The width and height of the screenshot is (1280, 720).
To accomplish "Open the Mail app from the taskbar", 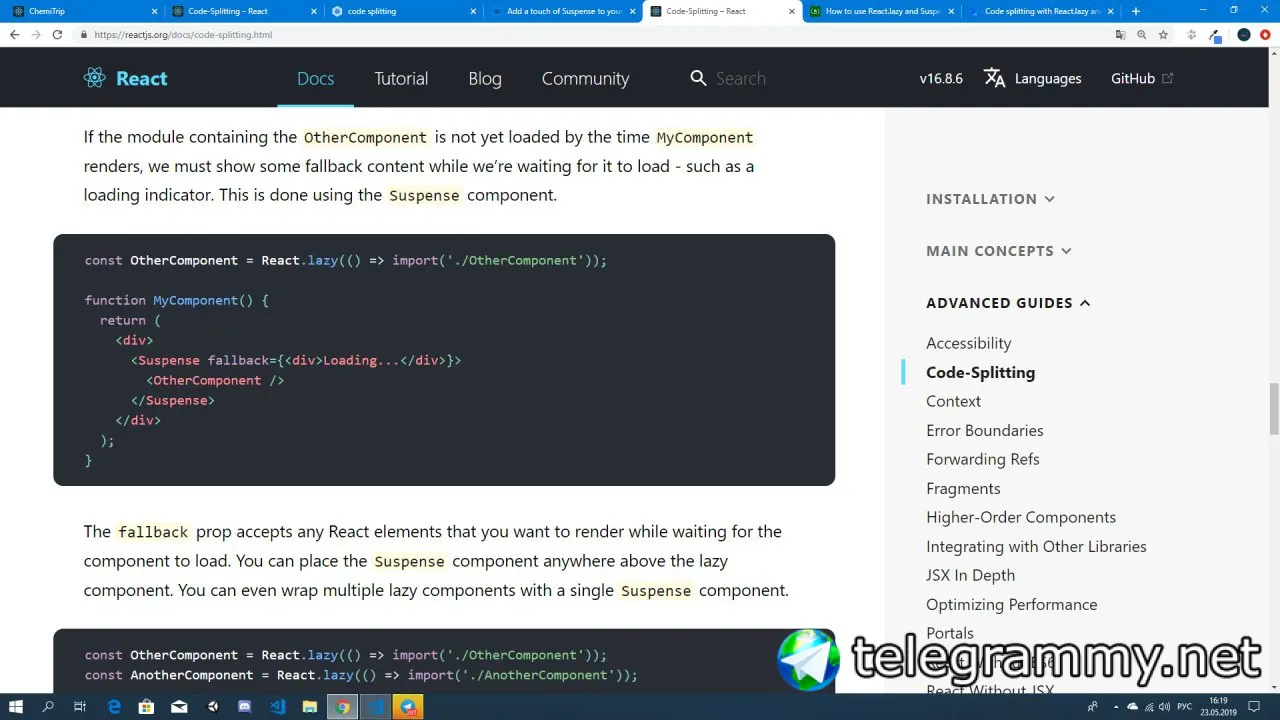I will [x=179, y=707].
